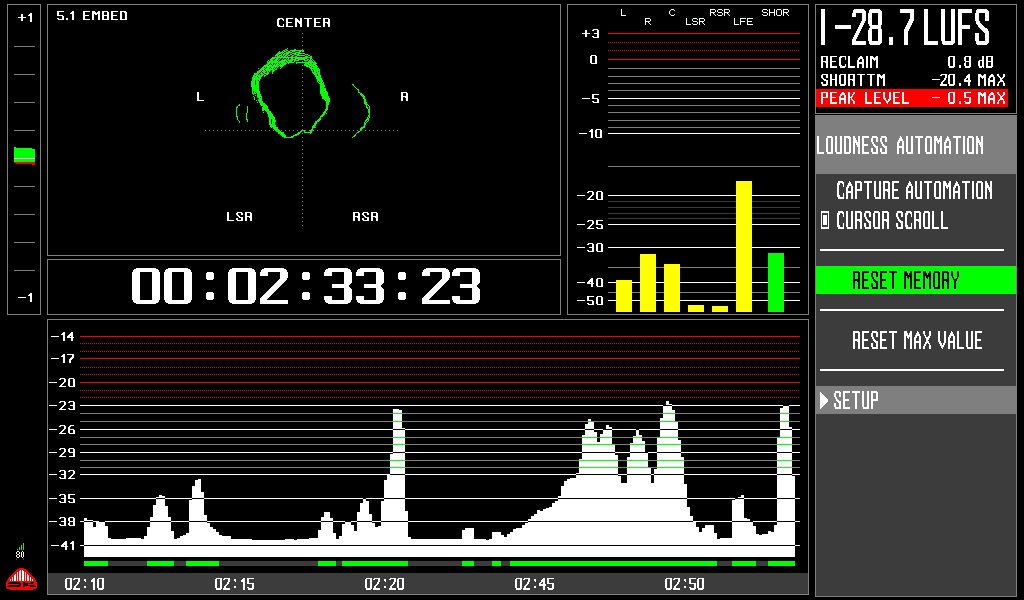Screen dimensions: 1024x600
Task: Click the timecode display showing 00:02:33:23
Action: coord(305,287)
